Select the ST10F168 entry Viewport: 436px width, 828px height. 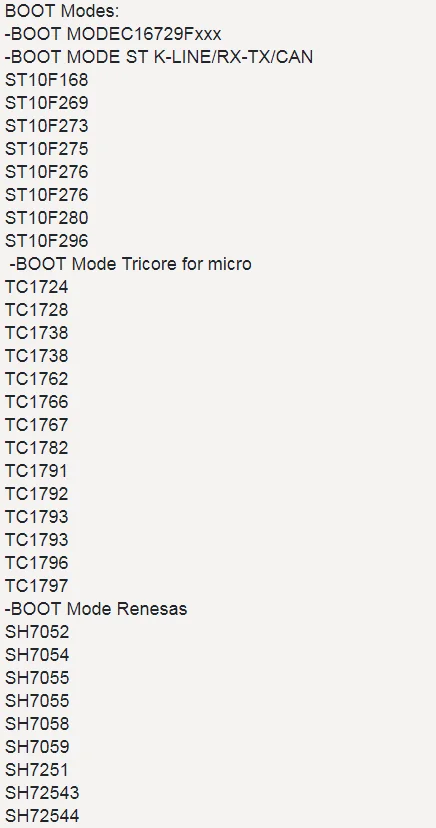click(46, 80)
